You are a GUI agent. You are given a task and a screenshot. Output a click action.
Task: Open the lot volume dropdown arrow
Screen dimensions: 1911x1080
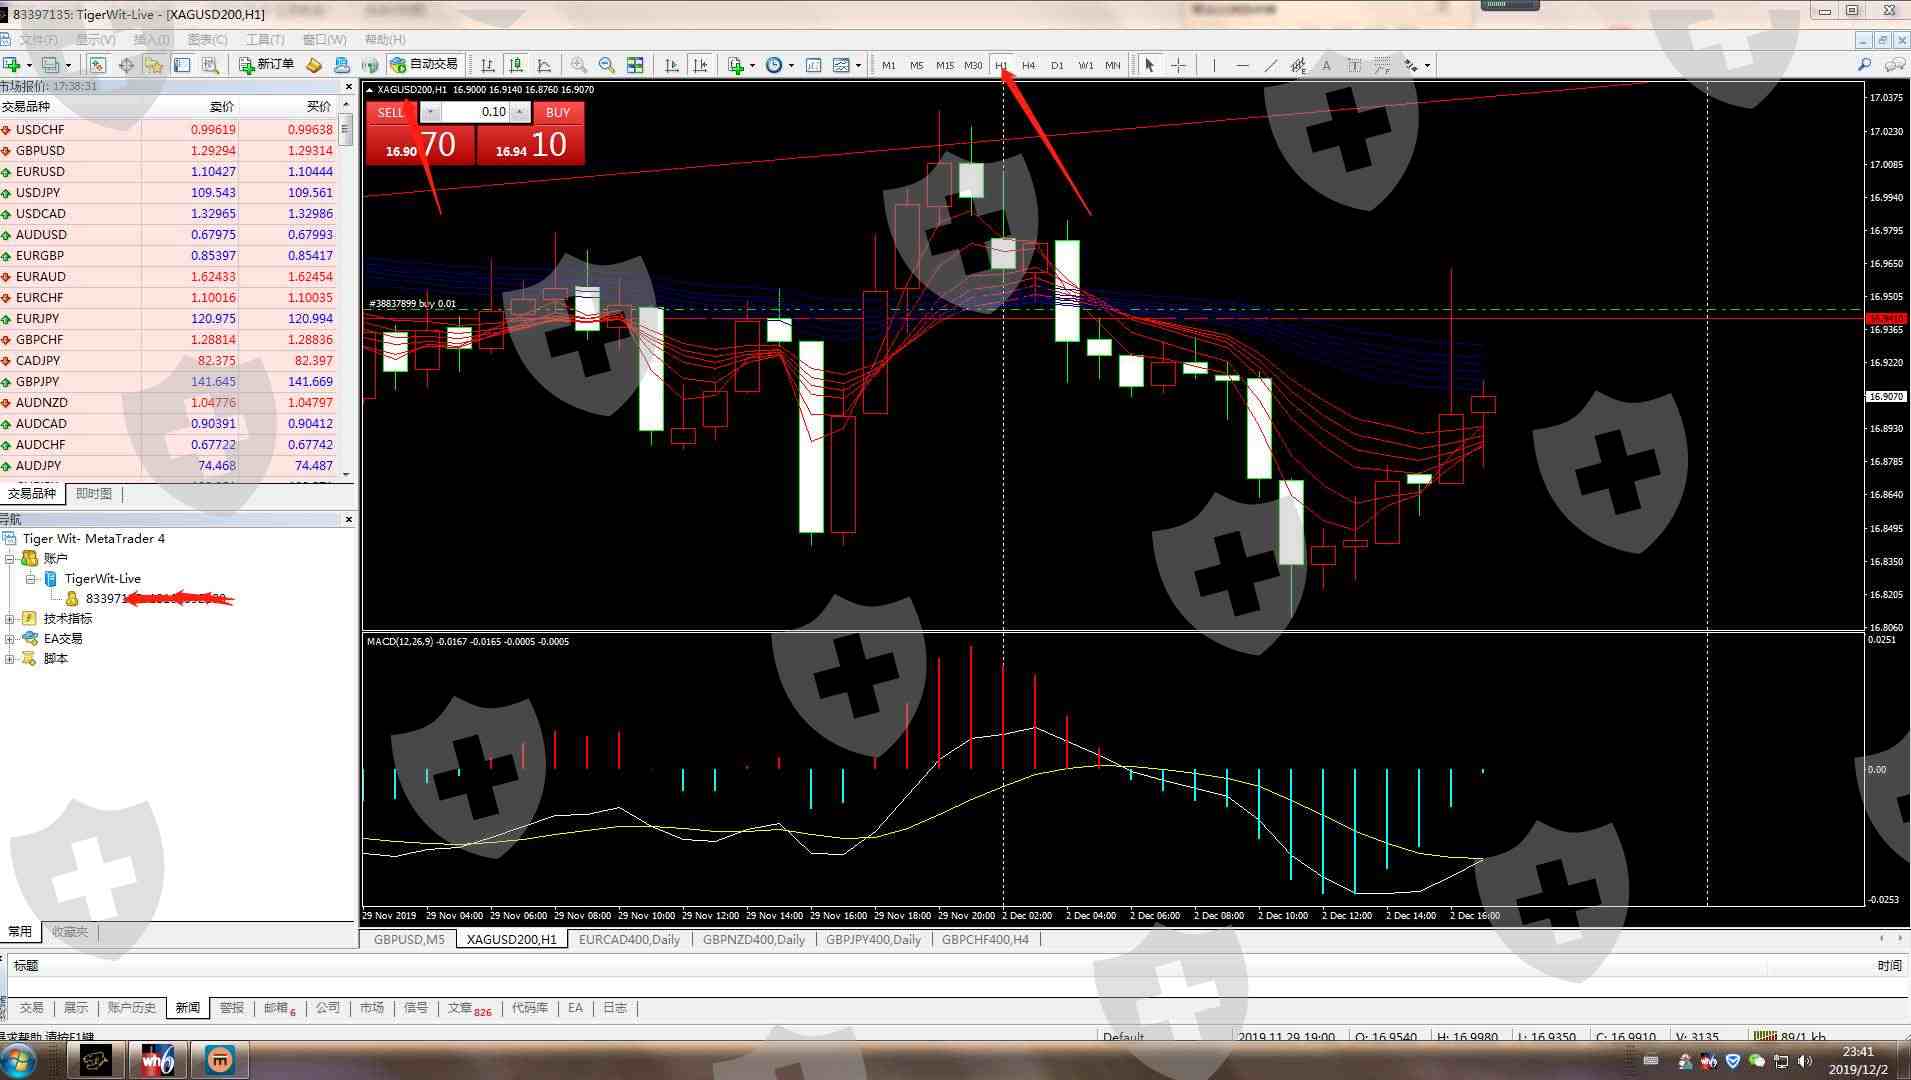click(520, 112)
